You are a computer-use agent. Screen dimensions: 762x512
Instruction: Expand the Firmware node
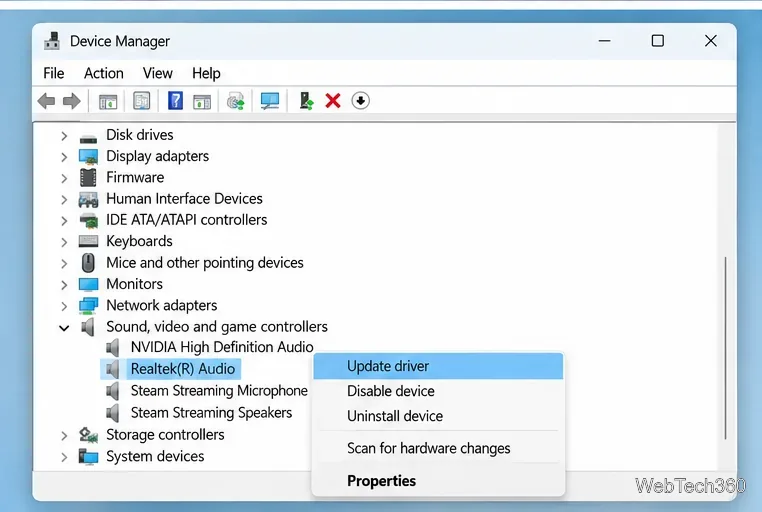64,178
